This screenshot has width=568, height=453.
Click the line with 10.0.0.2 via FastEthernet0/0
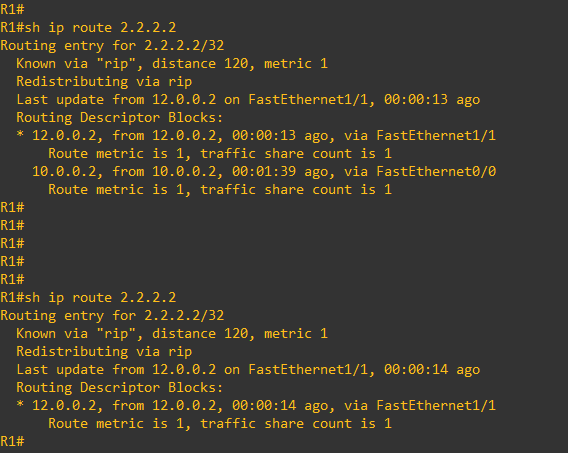pyautogui.click(x=264, y=172)
